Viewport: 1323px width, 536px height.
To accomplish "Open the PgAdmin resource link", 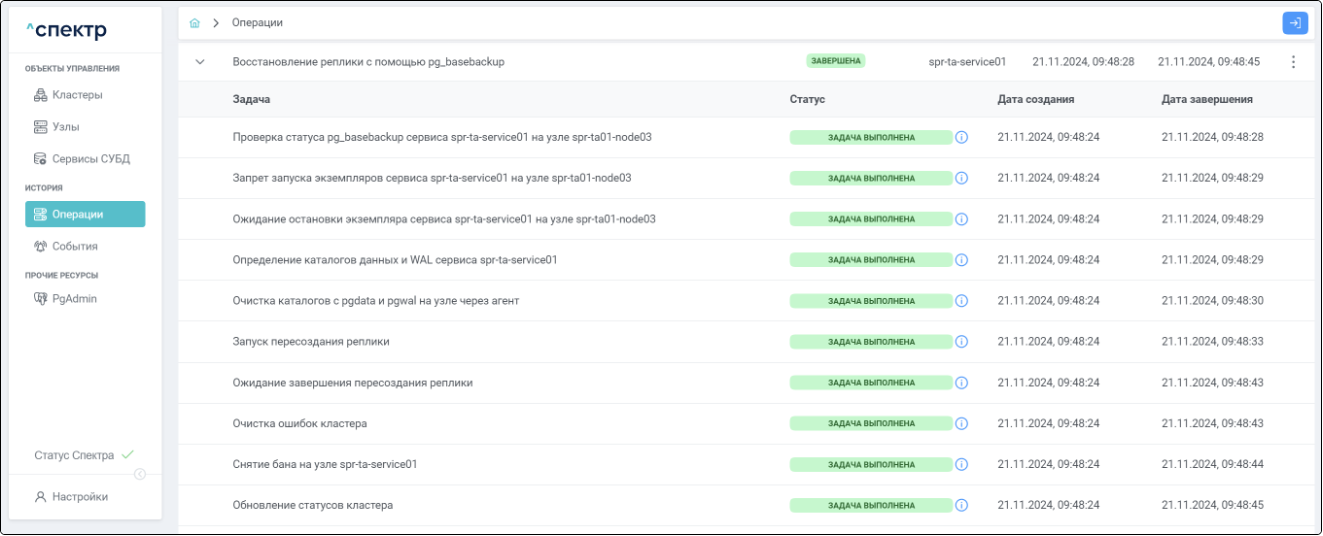I will [74, 298].
